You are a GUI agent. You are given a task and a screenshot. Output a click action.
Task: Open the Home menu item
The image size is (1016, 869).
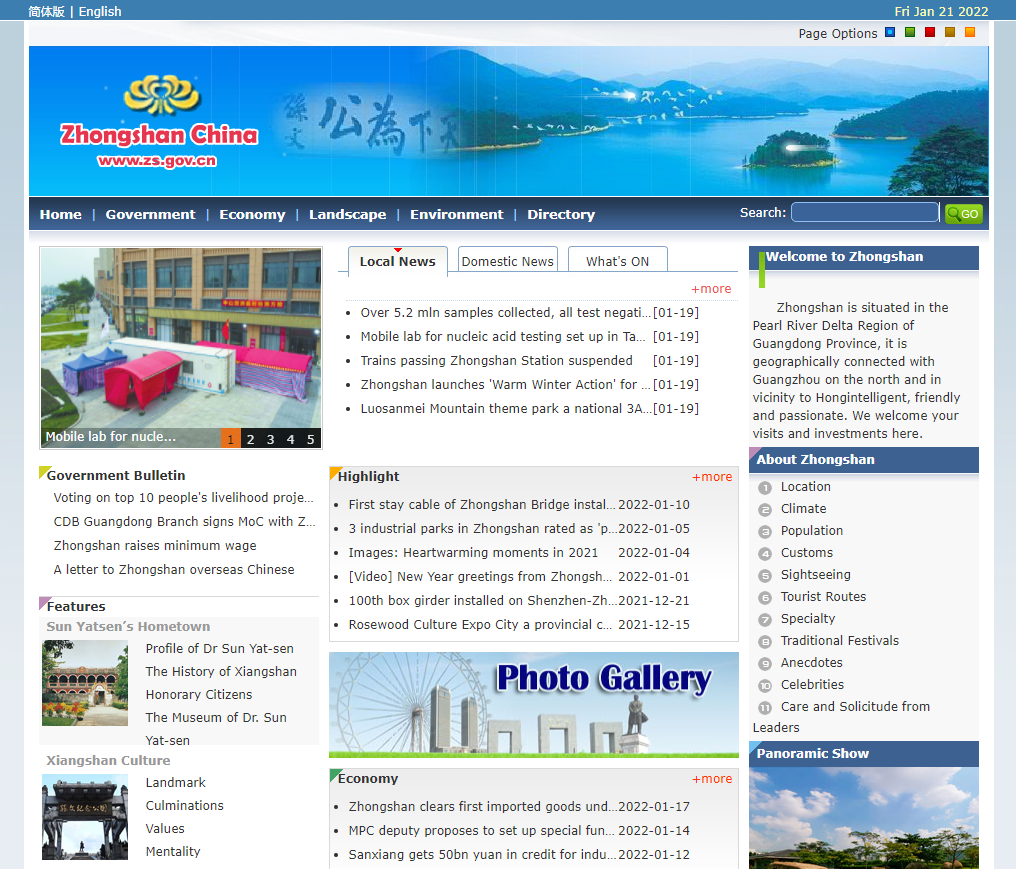click(x=61, y=214)
